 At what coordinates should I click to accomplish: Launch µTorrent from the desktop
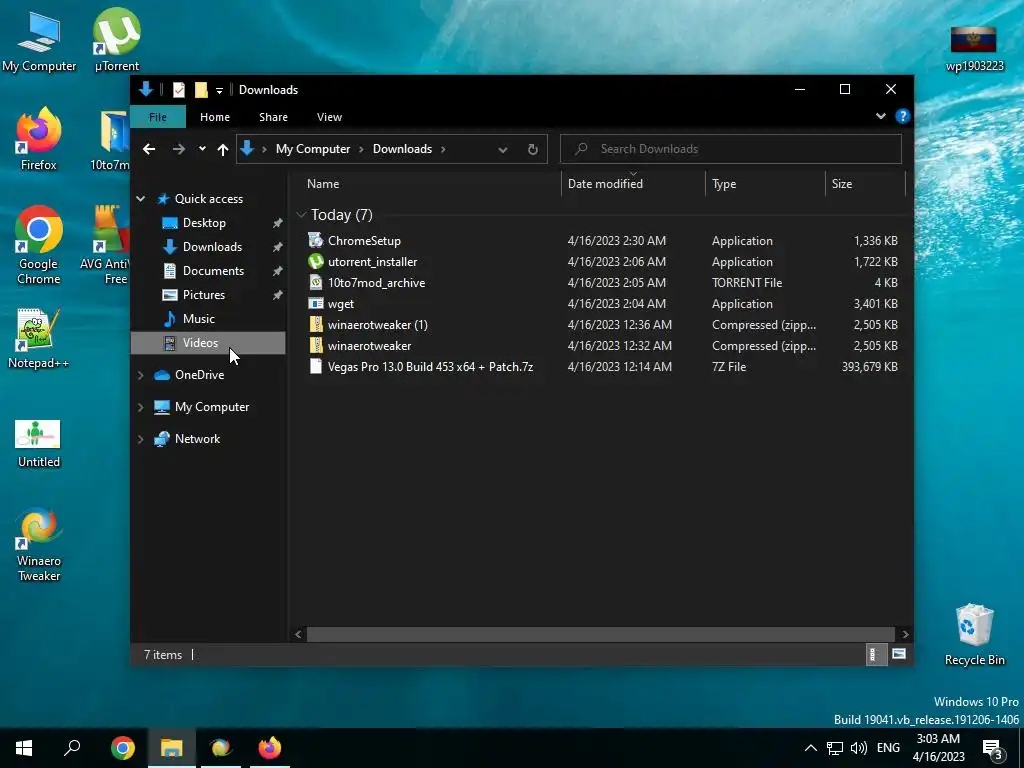(116, 41)
